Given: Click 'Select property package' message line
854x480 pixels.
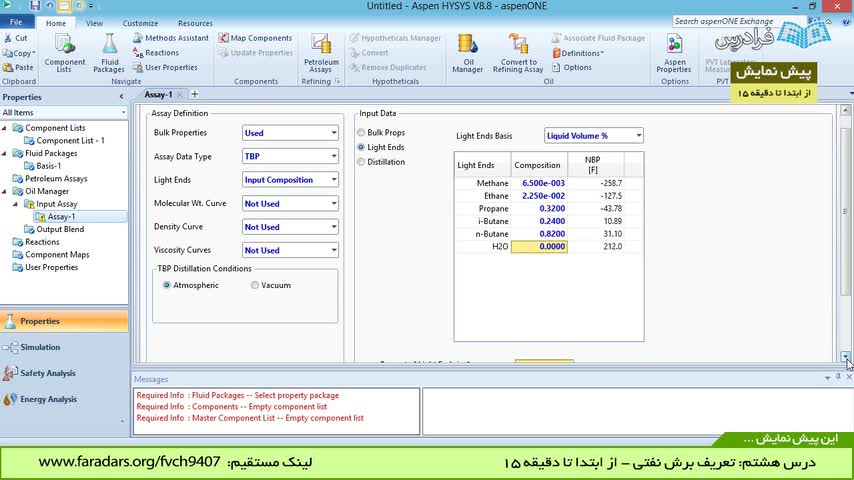Looking at the screenshot, I should pyautogui.click(x=237, y=396).
